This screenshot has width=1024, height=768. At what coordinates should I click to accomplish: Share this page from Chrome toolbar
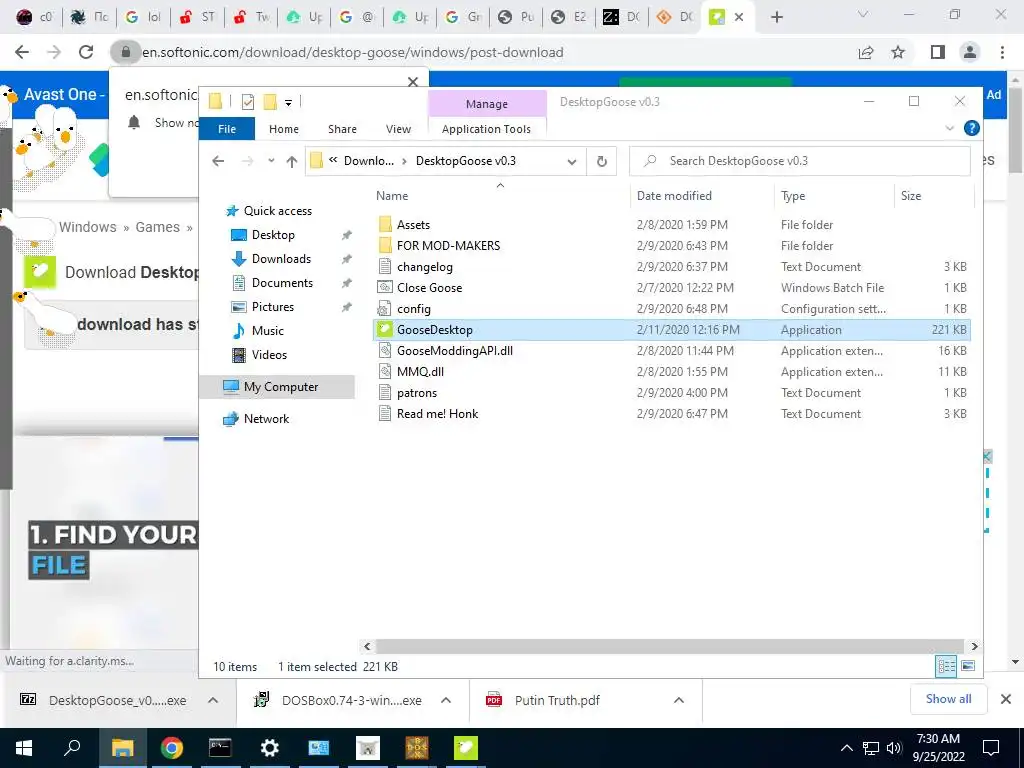click(866, 52)
